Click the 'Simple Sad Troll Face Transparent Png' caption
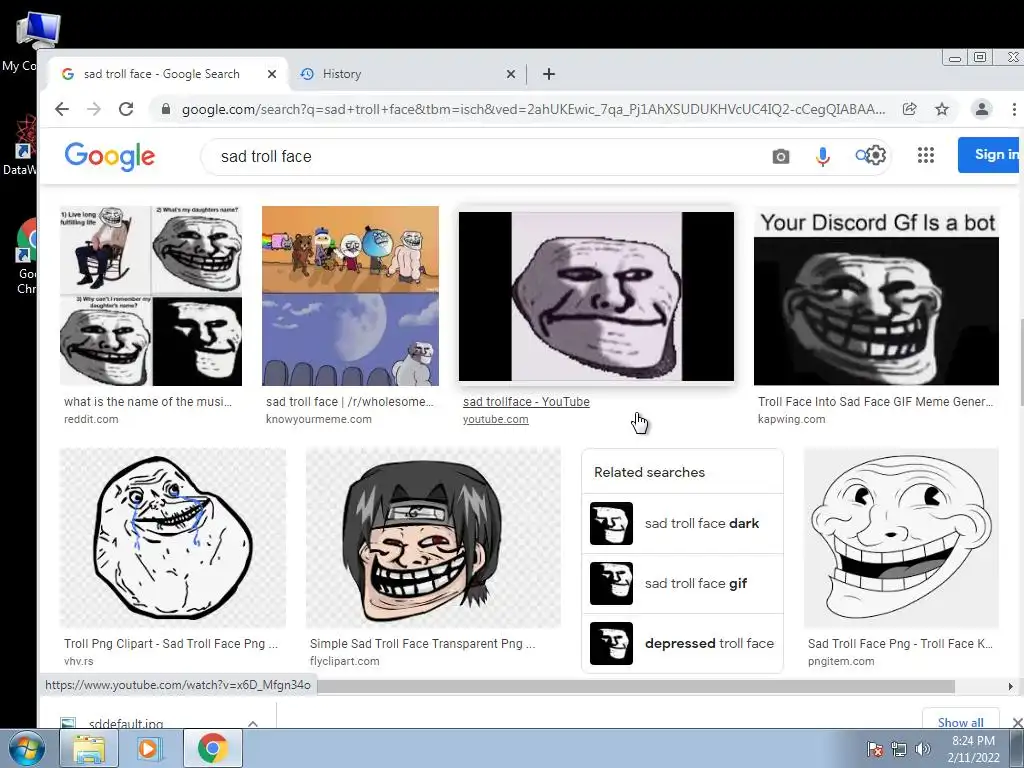This screenshot has width=1024, height=768. click(x=423, y=643)
